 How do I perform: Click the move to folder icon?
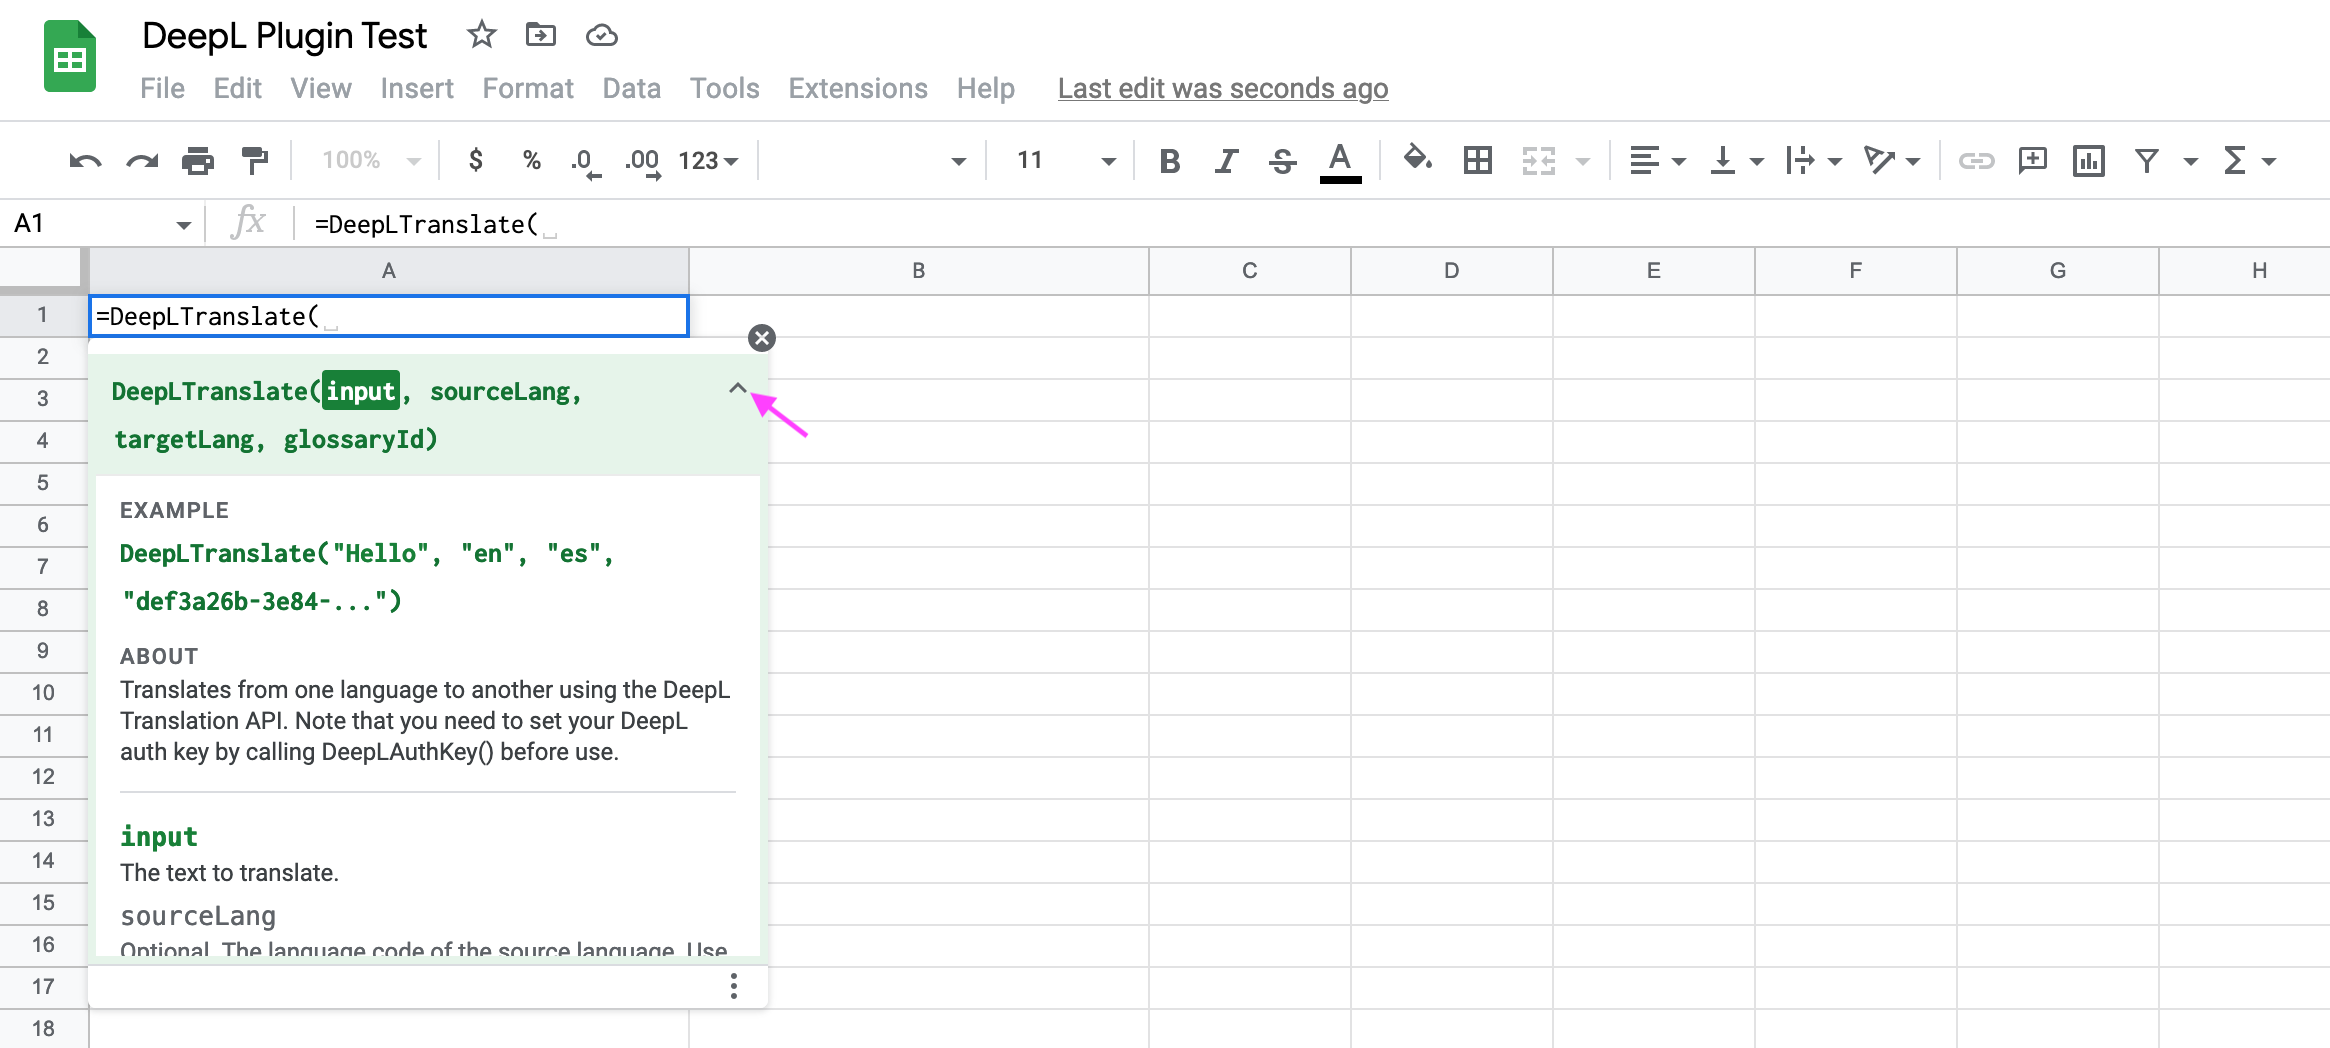(541, 35)
